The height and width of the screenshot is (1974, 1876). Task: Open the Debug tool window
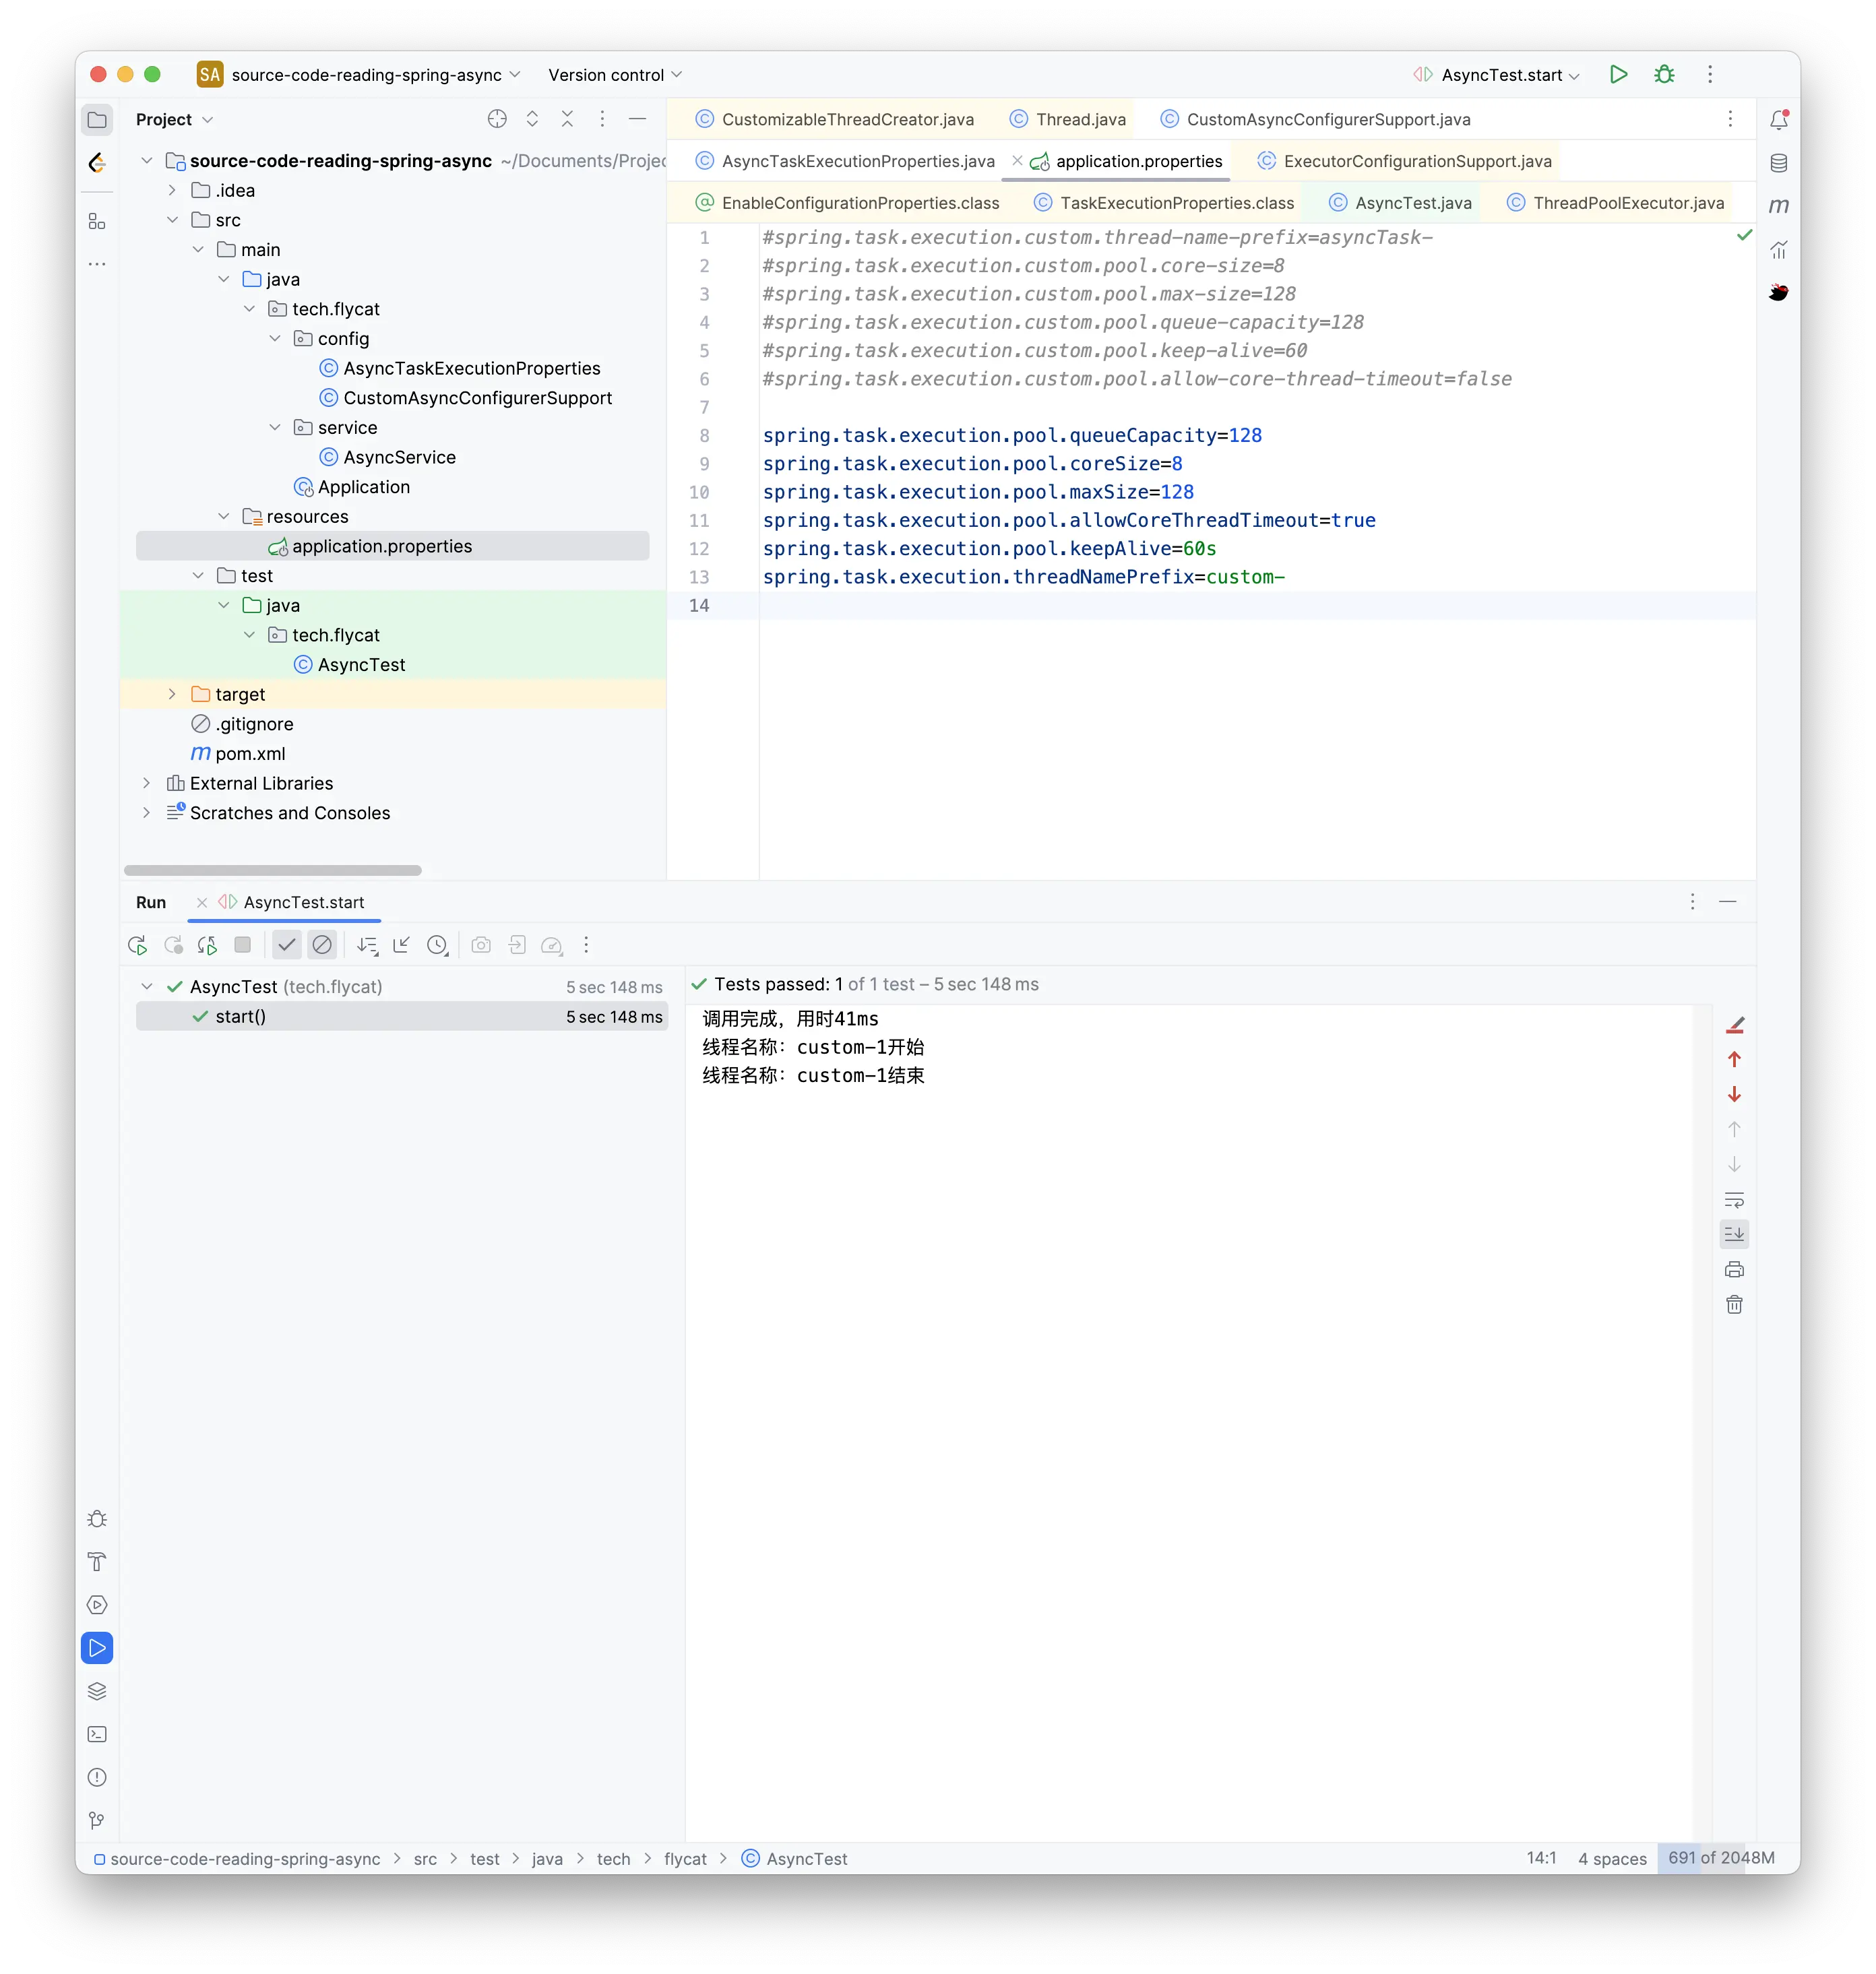point(97,1519)
